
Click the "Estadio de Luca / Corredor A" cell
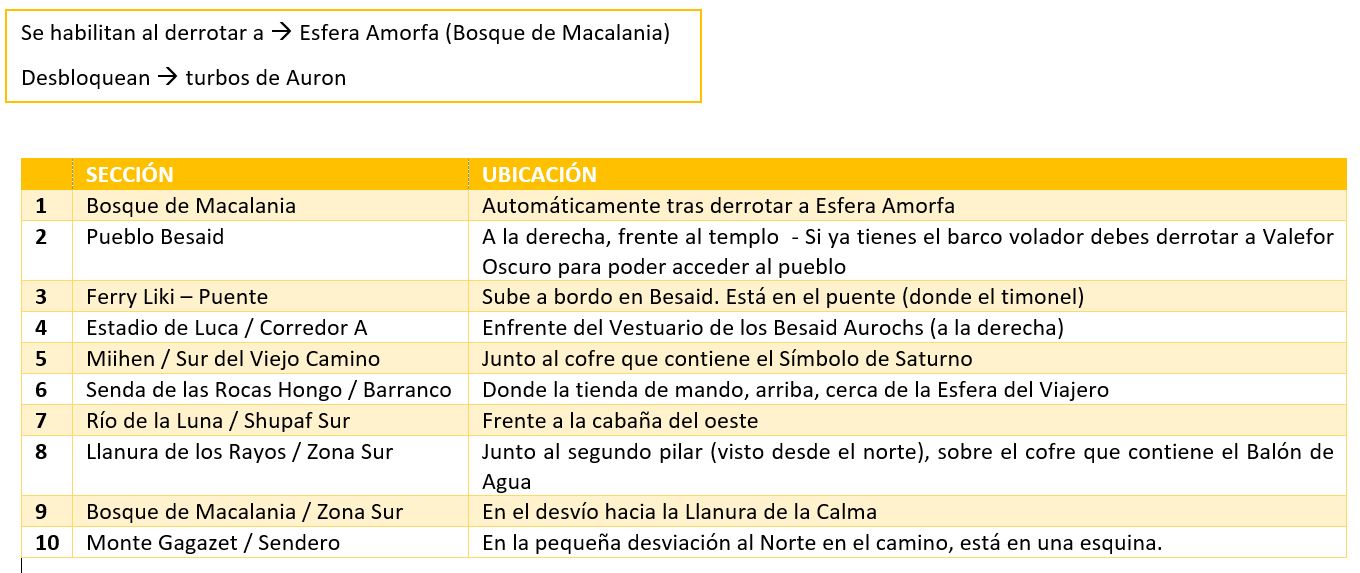point(227,327)
